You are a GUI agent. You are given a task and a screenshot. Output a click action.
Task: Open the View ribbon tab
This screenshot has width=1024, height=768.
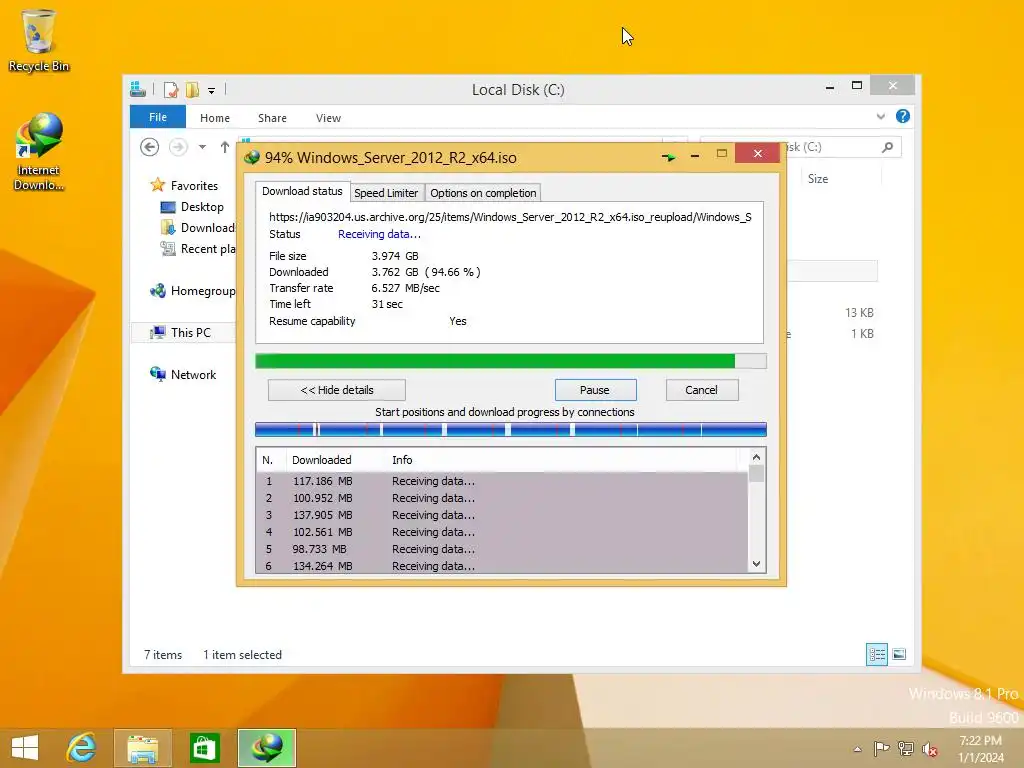click(x=328, y=118)
